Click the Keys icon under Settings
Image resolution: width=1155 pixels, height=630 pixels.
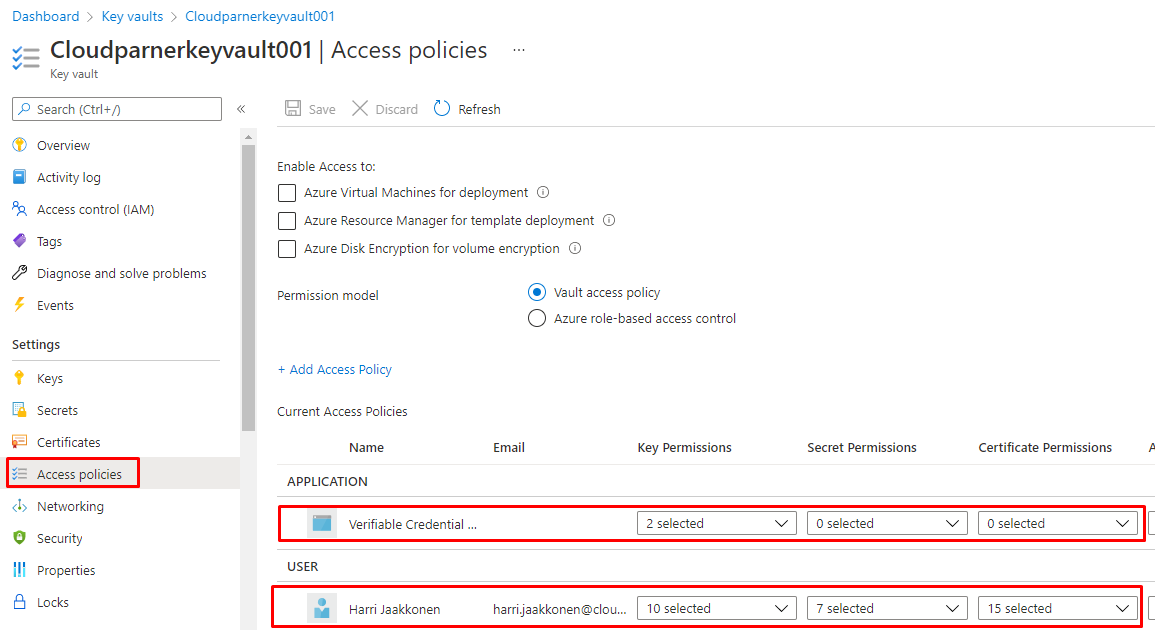click(x=19, y=378)
